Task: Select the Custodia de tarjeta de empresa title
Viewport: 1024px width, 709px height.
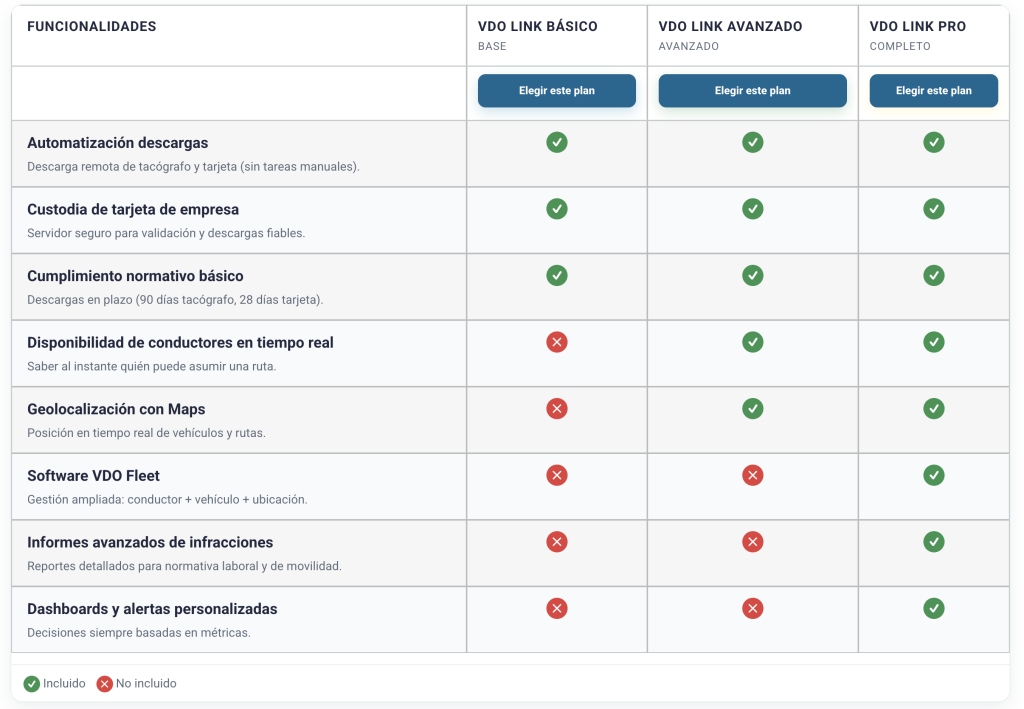Action: coord(133,210)
